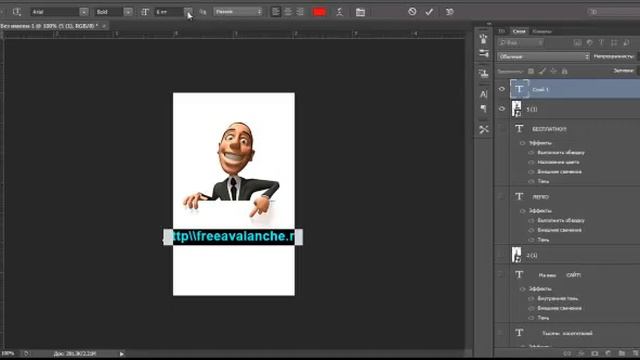
Task: Open the Character panel icon
Action: coord(484,94)
